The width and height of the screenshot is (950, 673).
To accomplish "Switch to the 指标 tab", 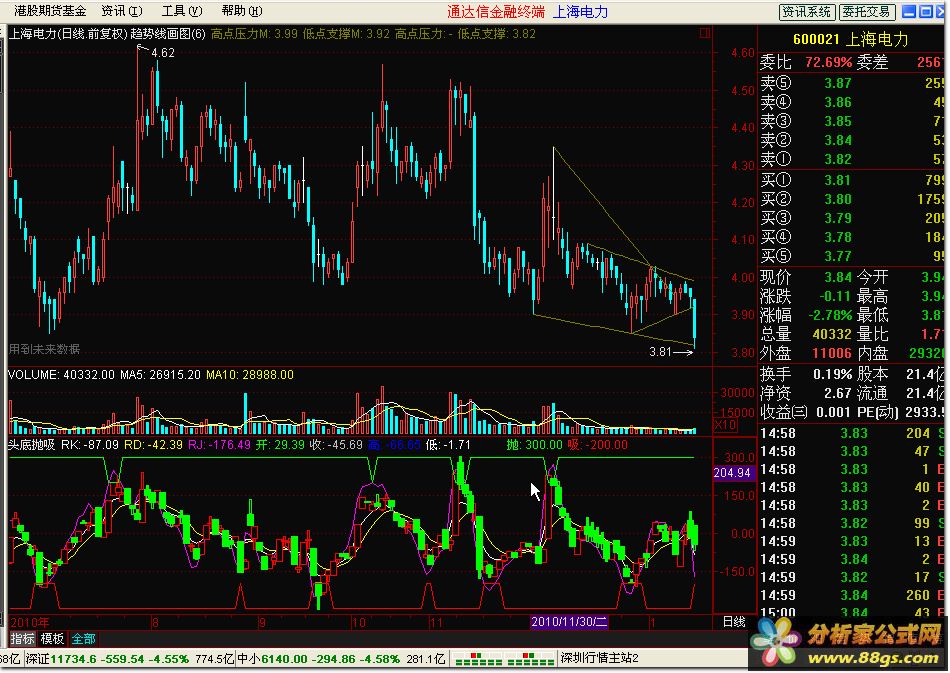I will click(22, 638).
